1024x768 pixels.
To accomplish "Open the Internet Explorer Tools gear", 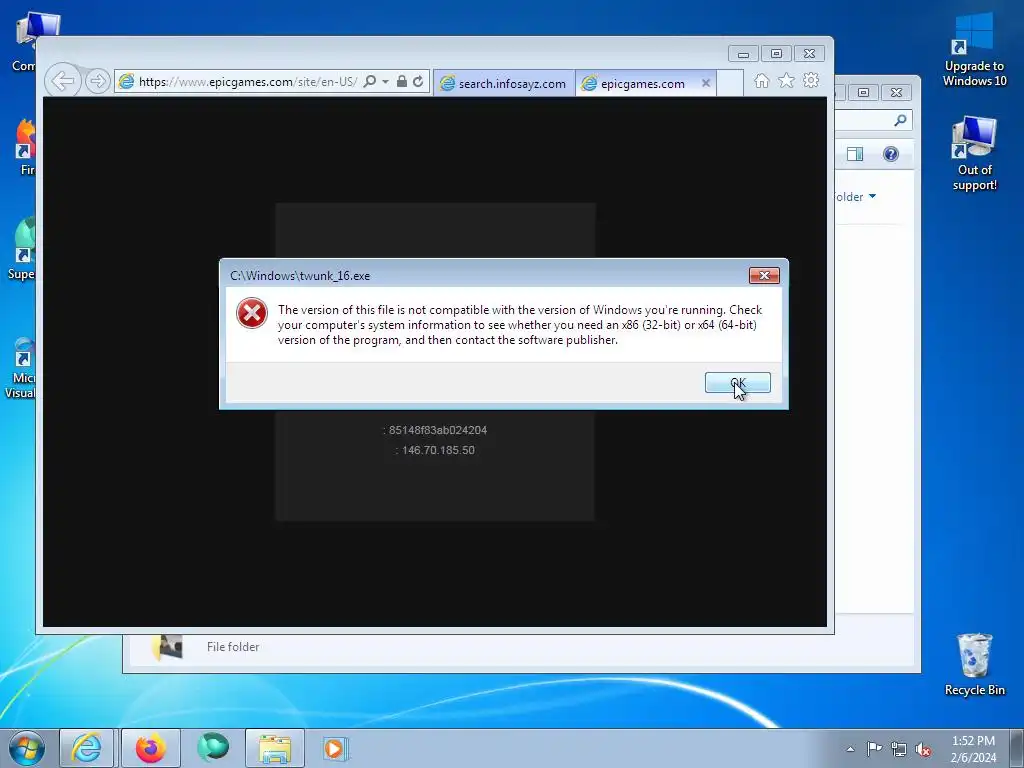I will (x=811, y=80).
